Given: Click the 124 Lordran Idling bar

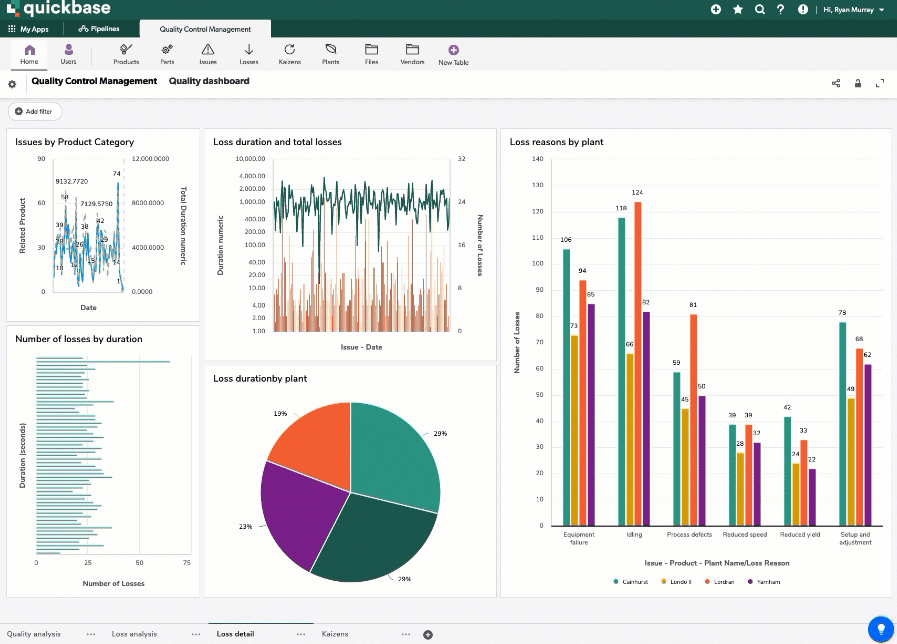Looking at the screenshot, I should click(638, 364).
